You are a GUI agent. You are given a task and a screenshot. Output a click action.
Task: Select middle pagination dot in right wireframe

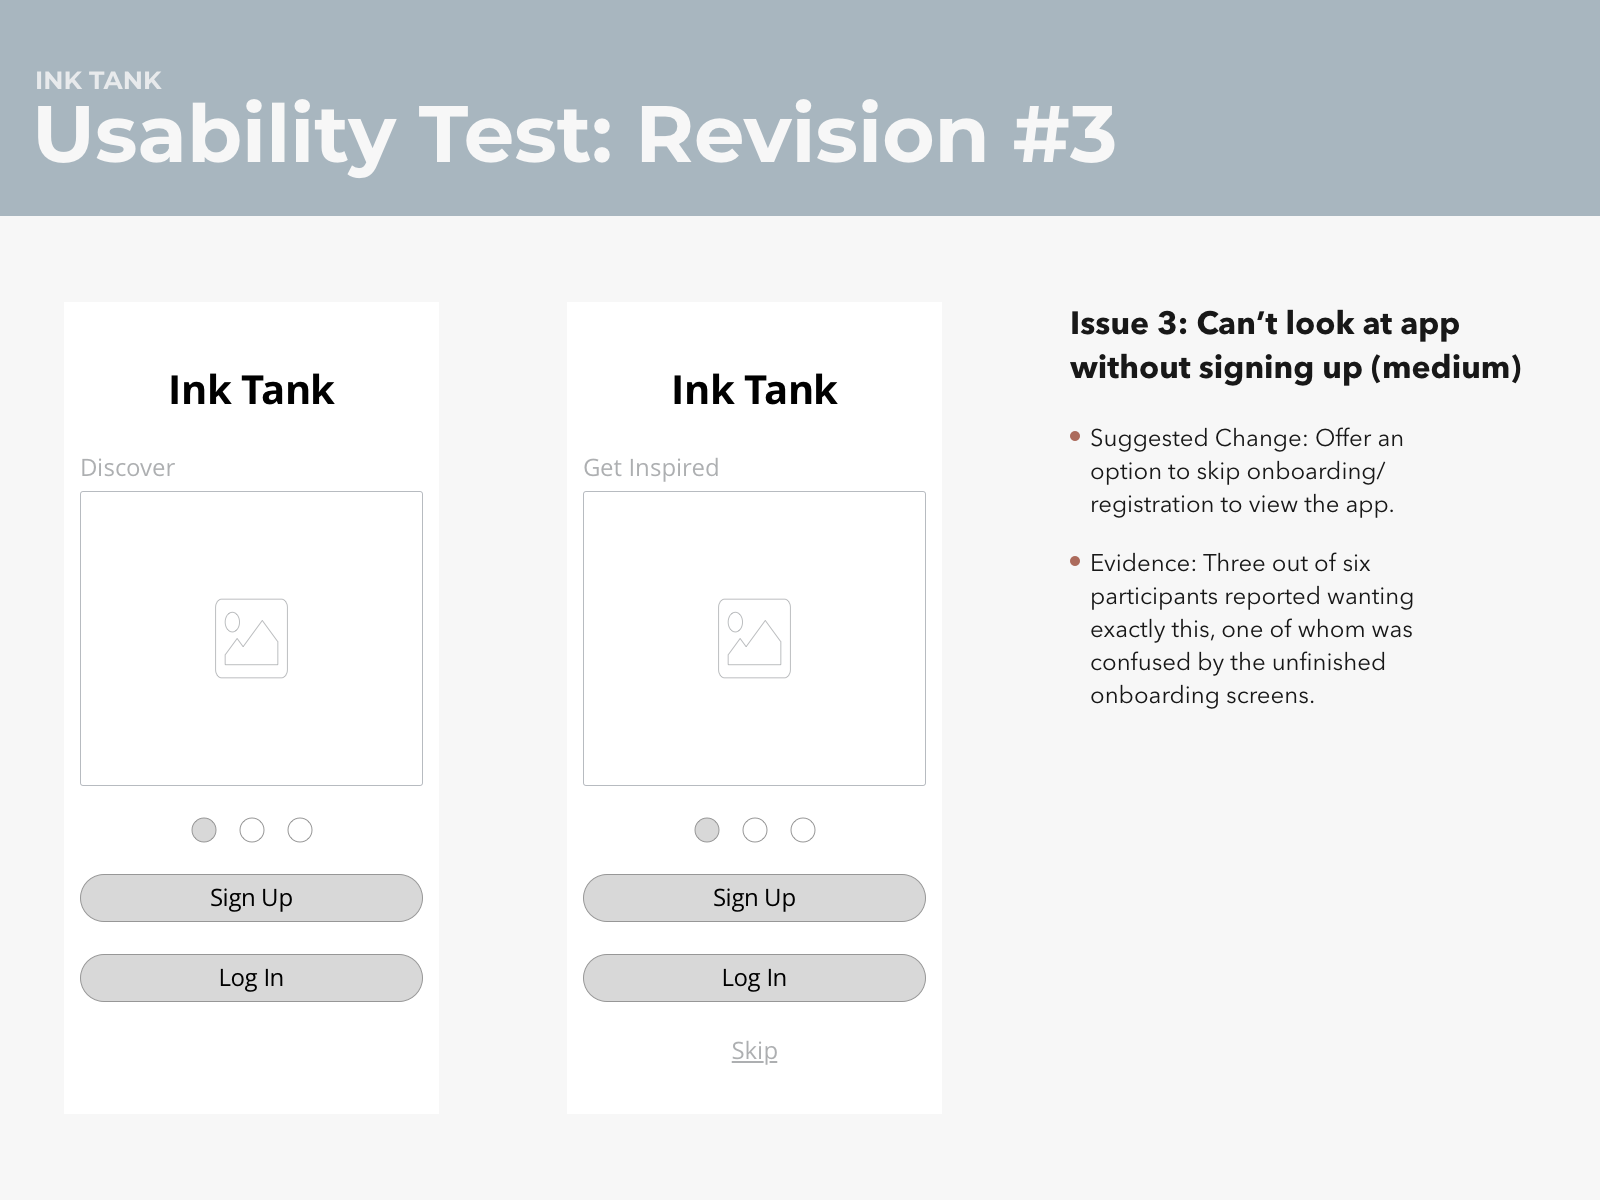pos(755,830)
